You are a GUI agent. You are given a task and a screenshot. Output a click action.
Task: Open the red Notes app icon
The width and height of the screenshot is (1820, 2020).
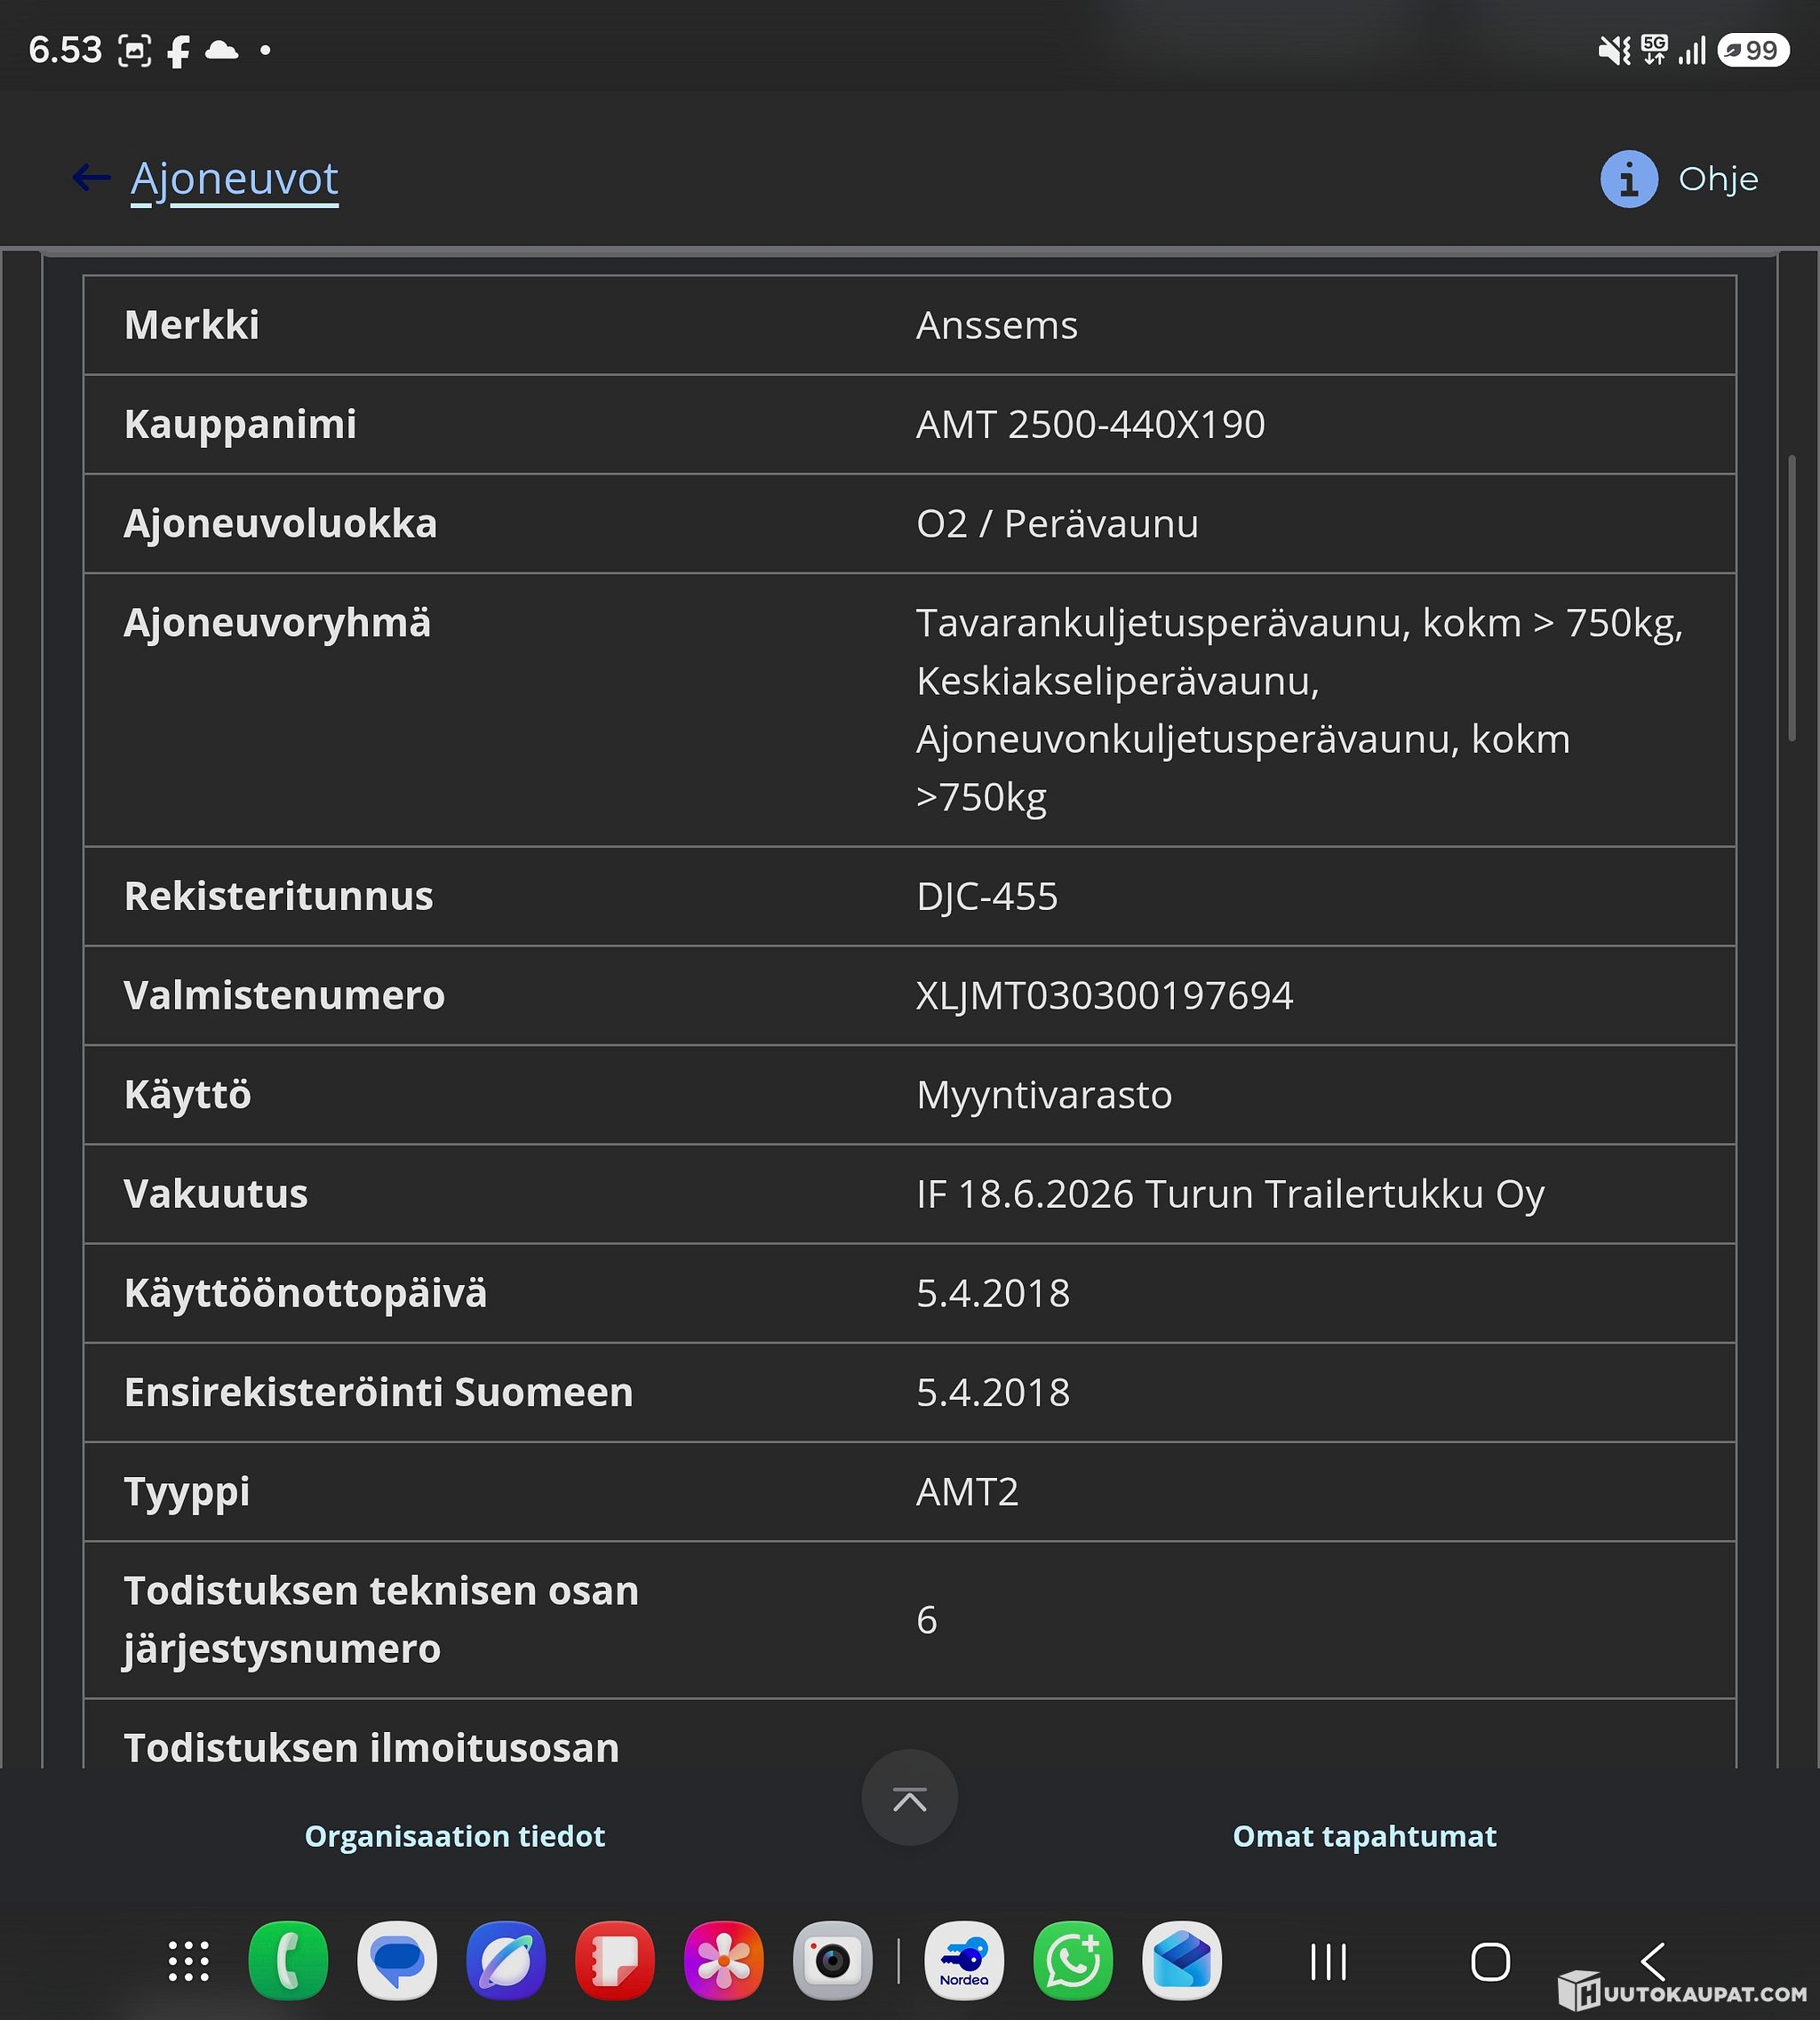[615, 1961]
